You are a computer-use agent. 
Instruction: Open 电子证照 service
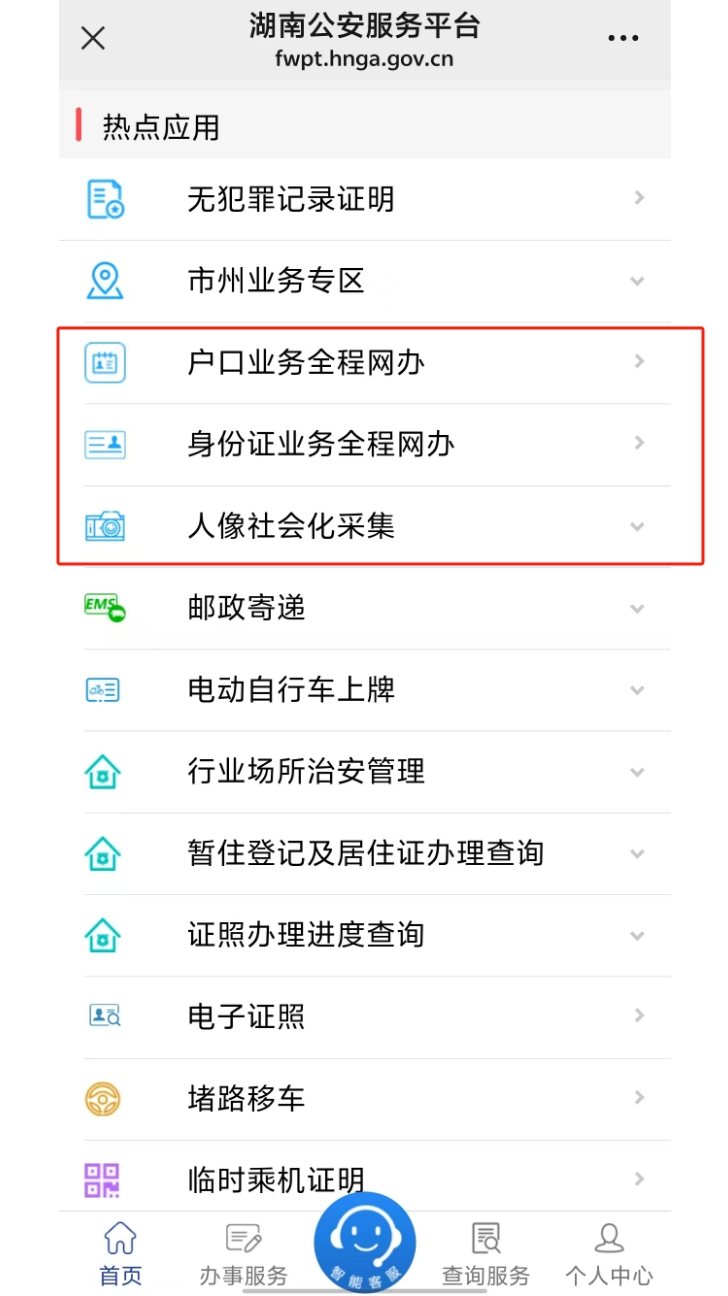pyautogui.click(x=300, y=1016)
